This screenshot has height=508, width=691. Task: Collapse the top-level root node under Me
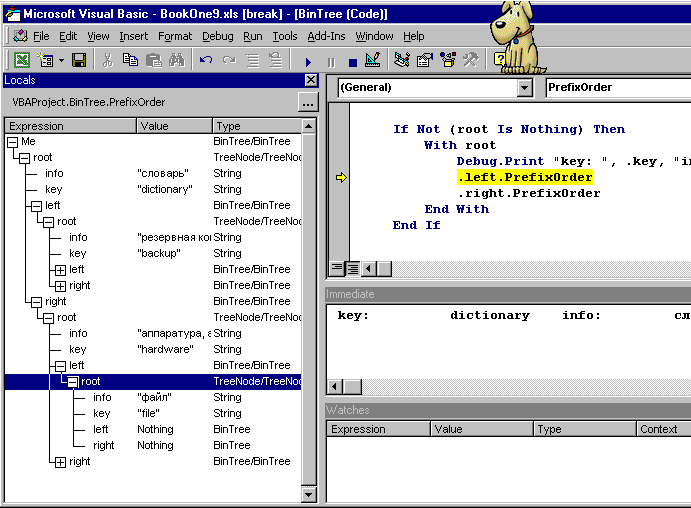pyautogui.click(x=25, y=158)
